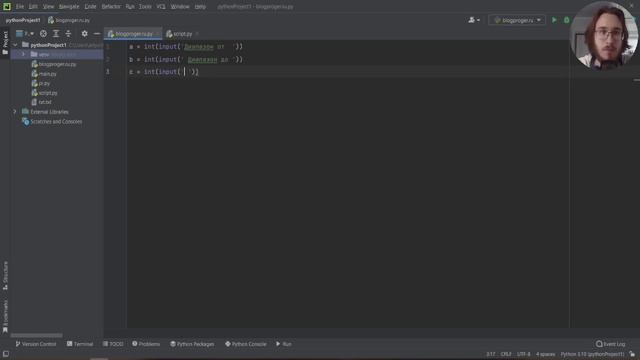
Task: Open the user account icon dropdown
Action: 474,20
